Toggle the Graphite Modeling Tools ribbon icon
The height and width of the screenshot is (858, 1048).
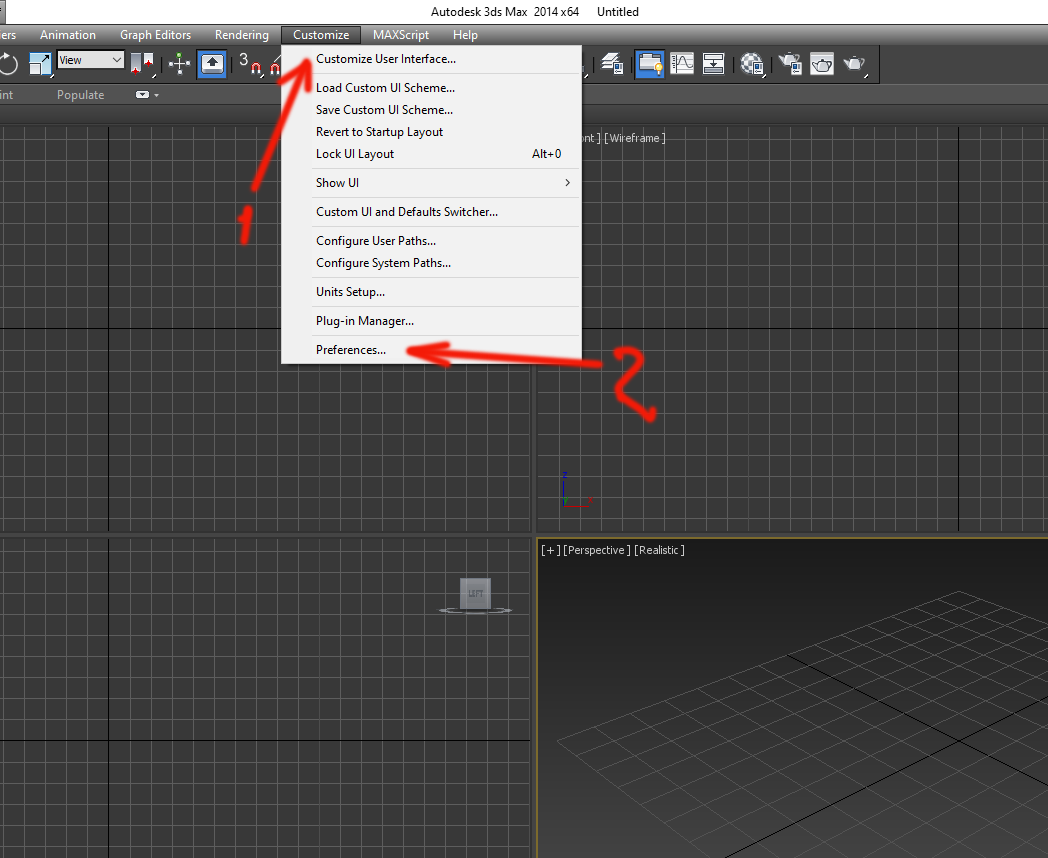649,64
